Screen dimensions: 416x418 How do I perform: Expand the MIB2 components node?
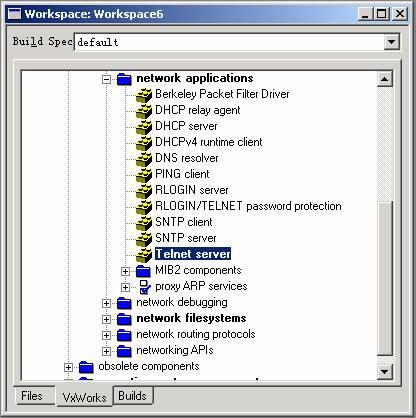125,271
